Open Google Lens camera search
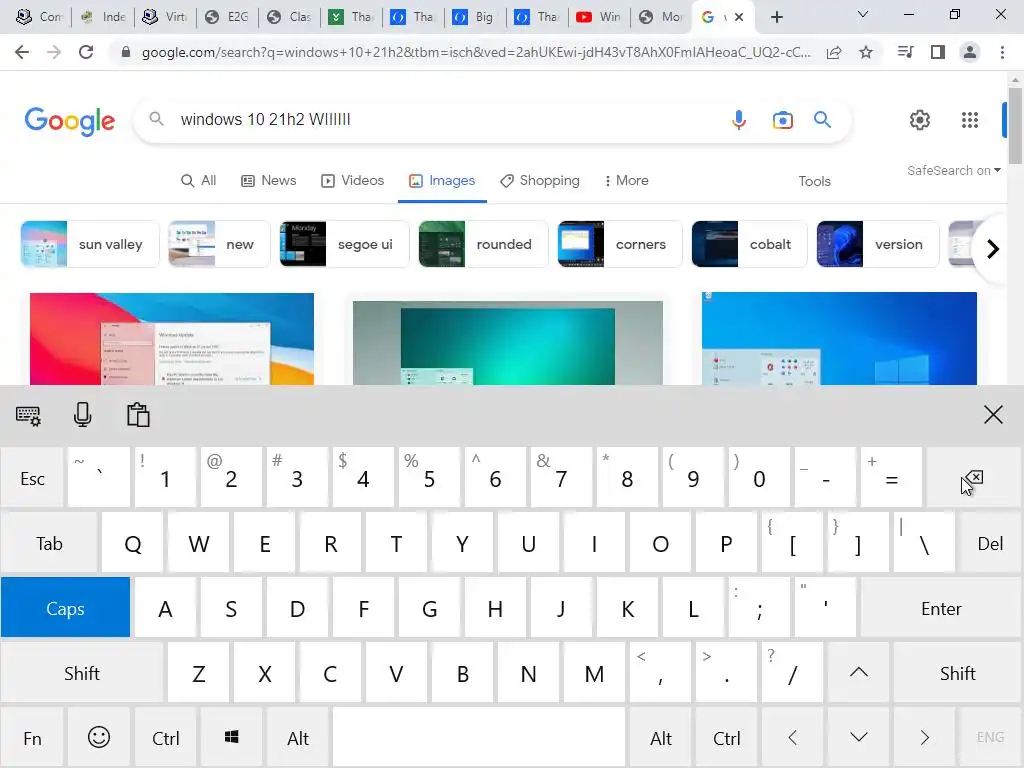Viewport: 1024px width, 768px height. coord(782,120)
